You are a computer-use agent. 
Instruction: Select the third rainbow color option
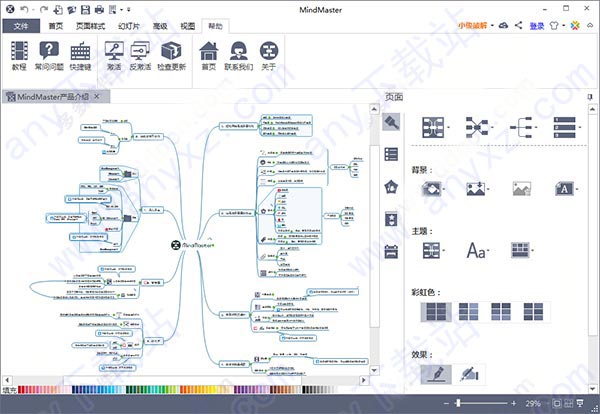[501, 311]
